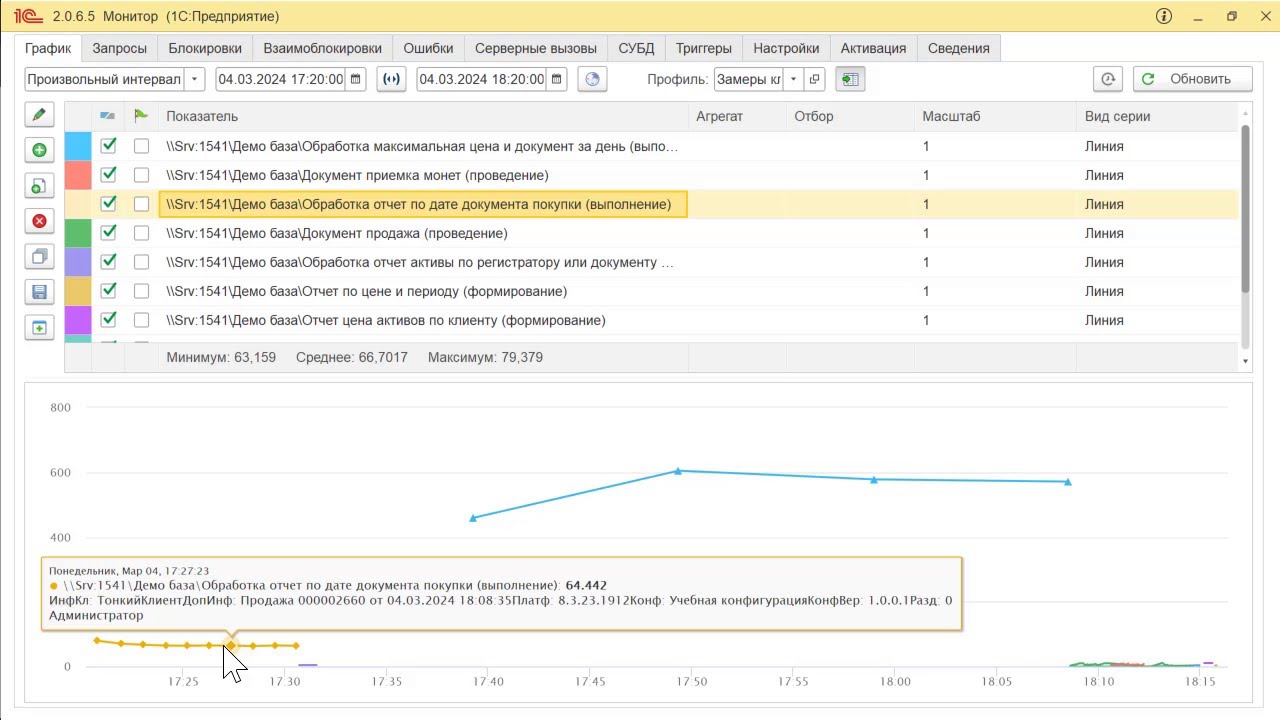The height and width of the screenshot is (720, 1280).
Task: Switch to the Запросы tab
Action: click(x=120, y=48)
